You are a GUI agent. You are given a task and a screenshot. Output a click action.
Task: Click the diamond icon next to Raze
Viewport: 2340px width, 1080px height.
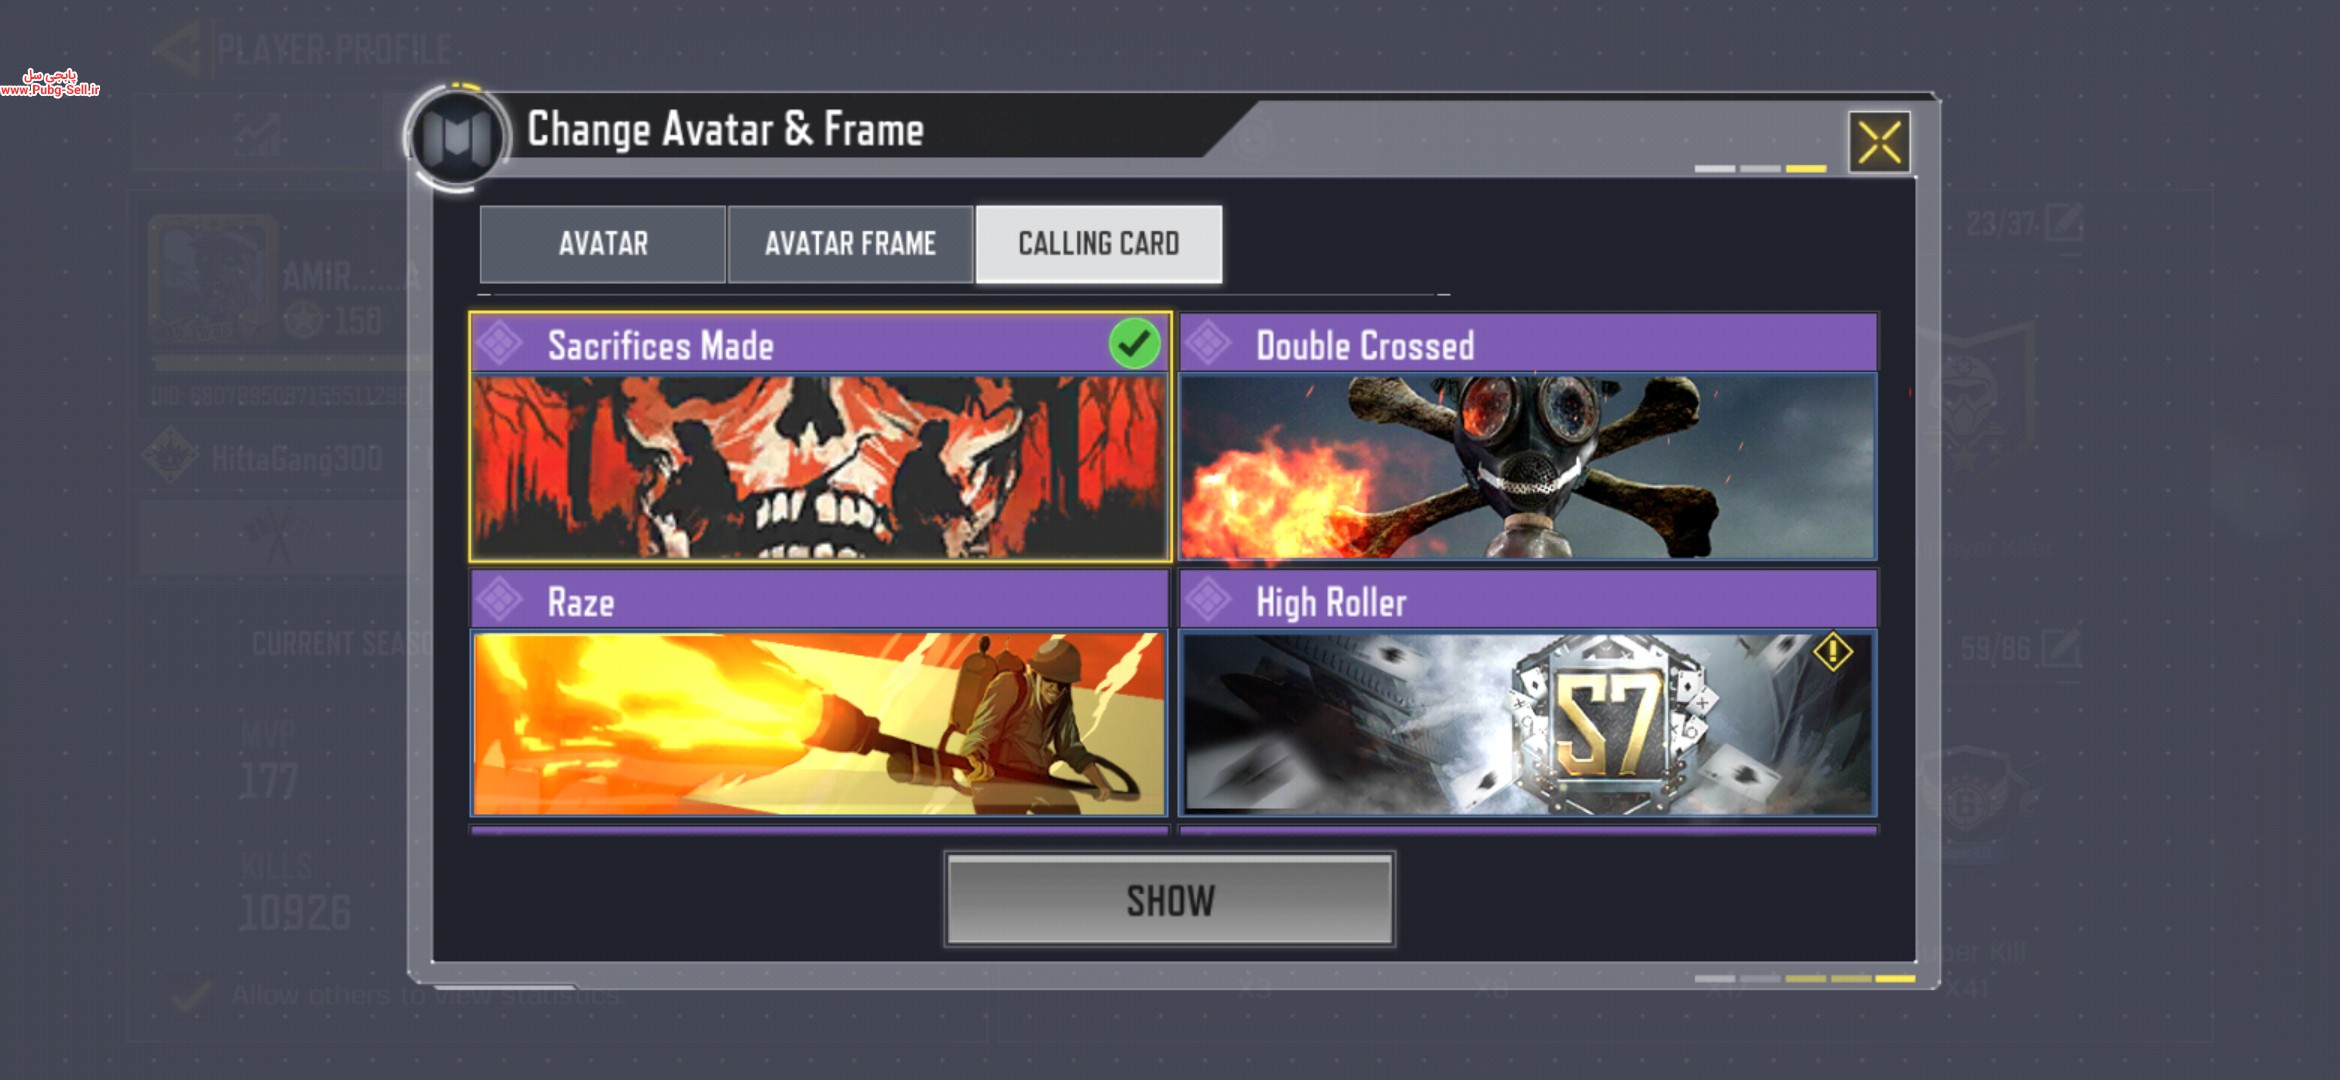pyautogui.click(x=500, y=600)
